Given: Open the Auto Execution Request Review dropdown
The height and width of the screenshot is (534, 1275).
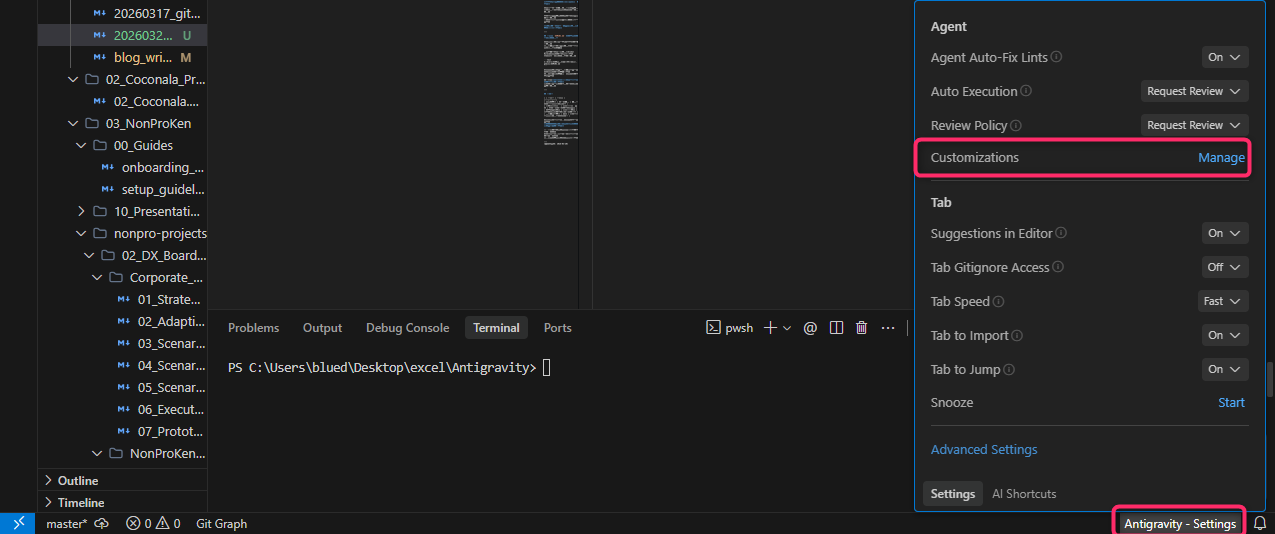Looking at the screenshot, I should pyautogui.click(x=1195, y=91).
